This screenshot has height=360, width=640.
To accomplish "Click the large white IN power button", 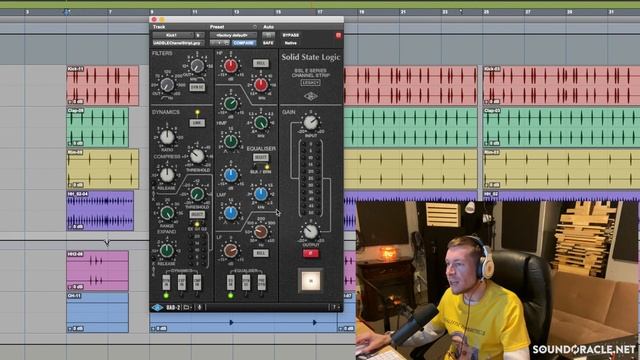I will [311, 281].
